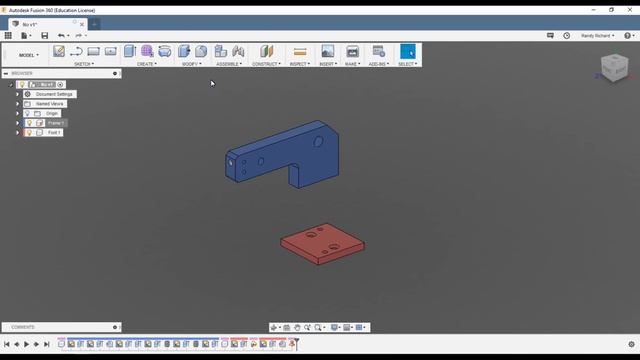640x360 pixels.
Task: Click the Zoom Window magnifier icon
Action: coord(318,327)
